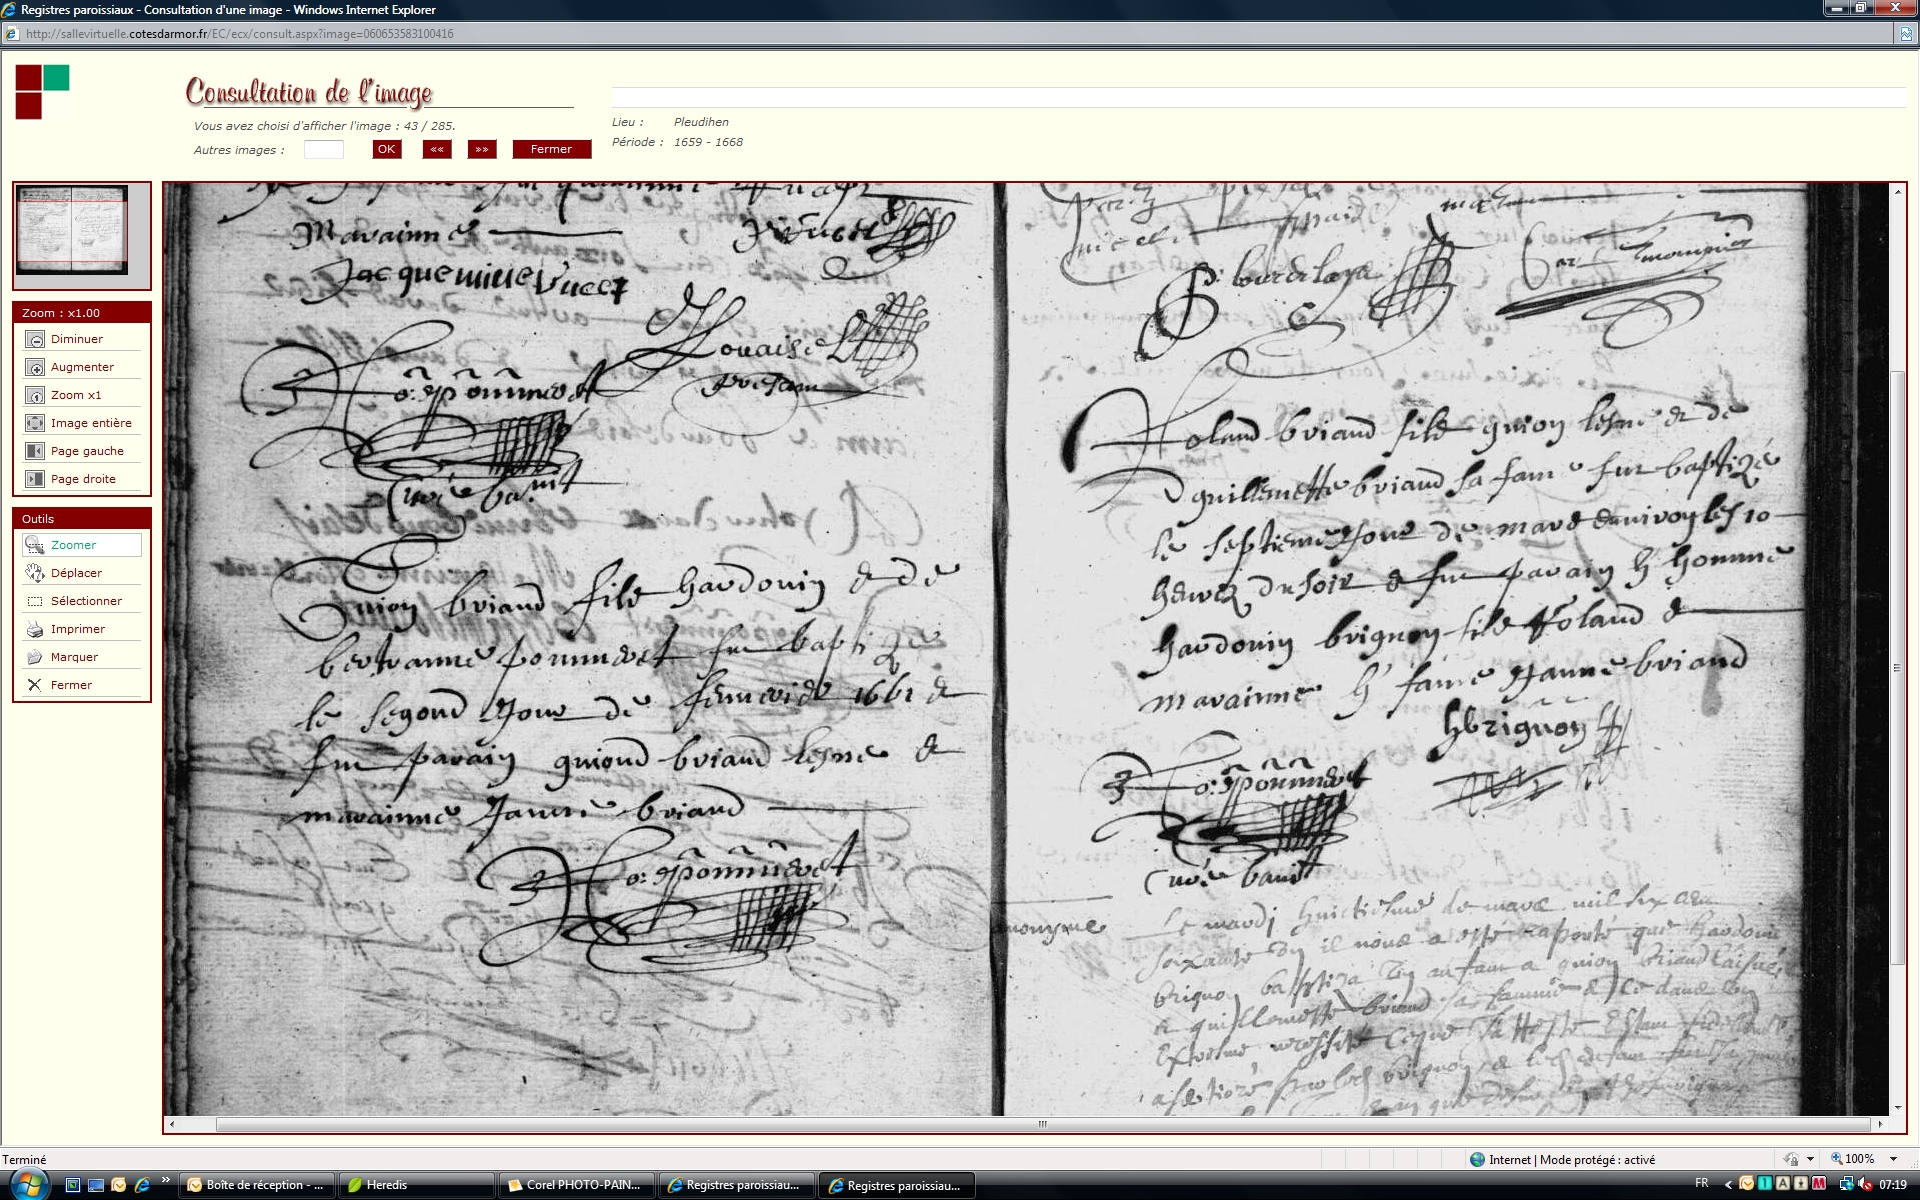
Task: Open the browser zoom level dropdown arrow
Action: pos(1893,1159)
